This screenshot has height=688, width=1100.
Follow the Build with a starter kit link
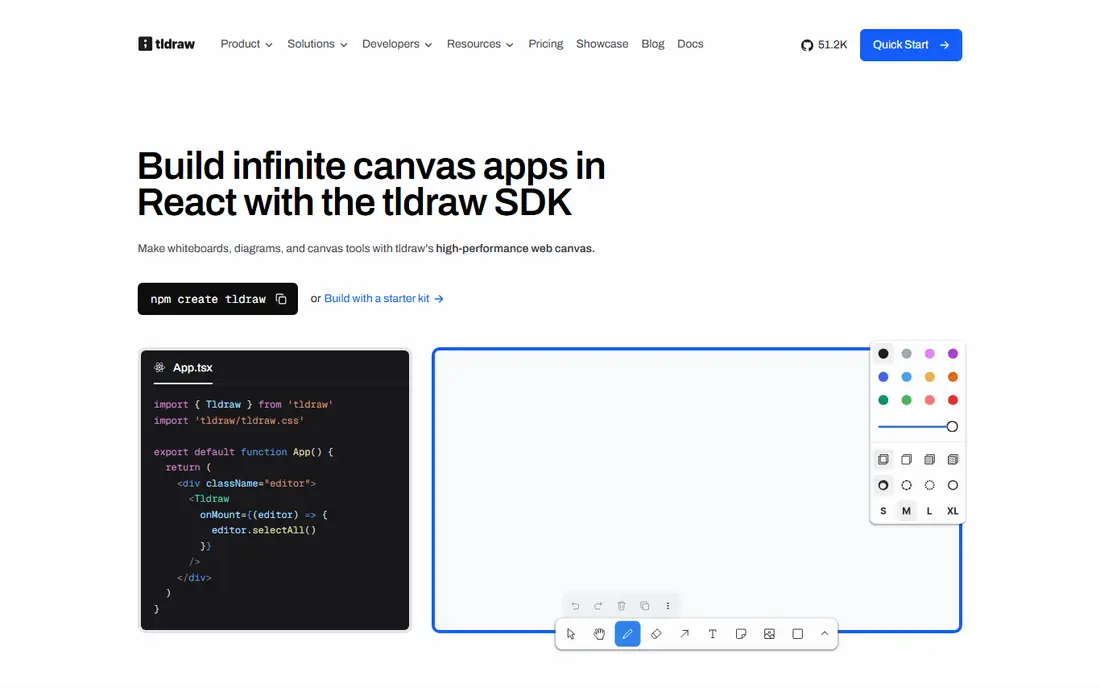(384, 299)
